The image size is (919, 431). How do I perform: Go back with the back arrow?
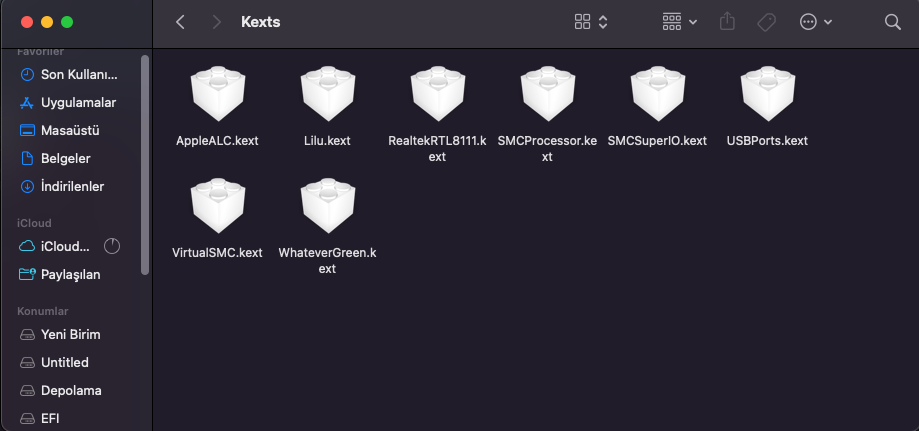(180, 22)
